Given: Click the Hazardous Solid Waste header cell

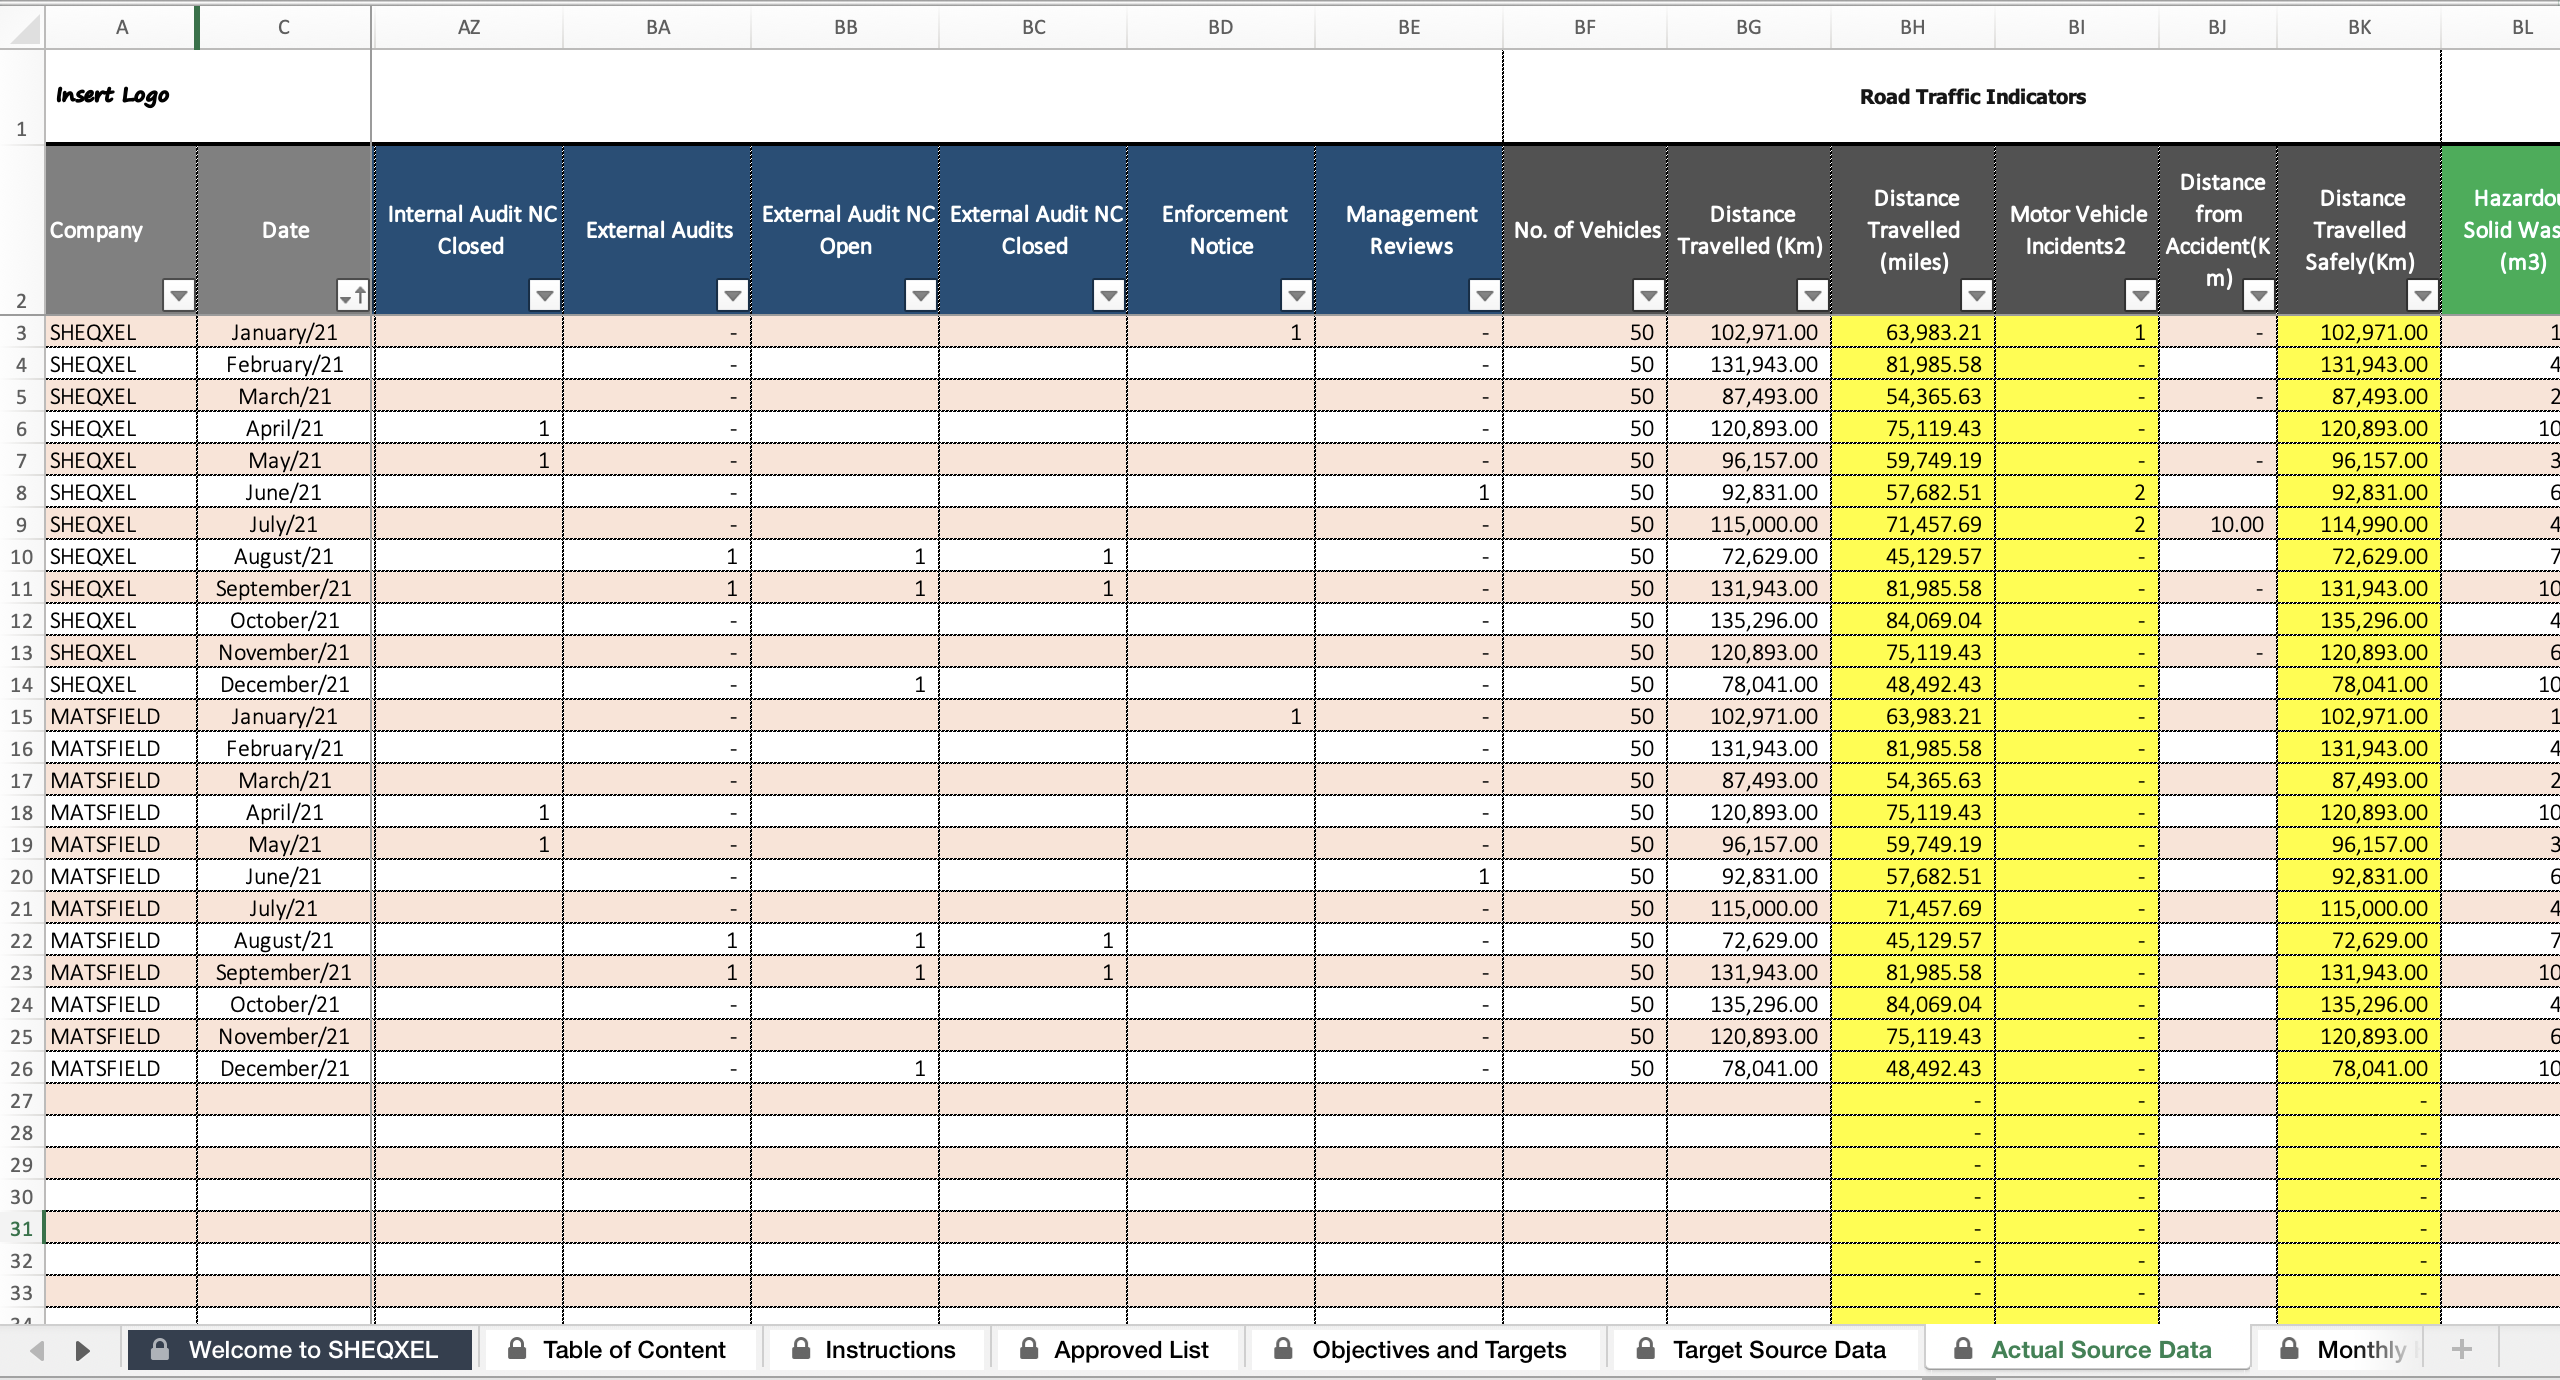Looking at the screenshot, I should pyautogui.click(x=2501, y=230).
